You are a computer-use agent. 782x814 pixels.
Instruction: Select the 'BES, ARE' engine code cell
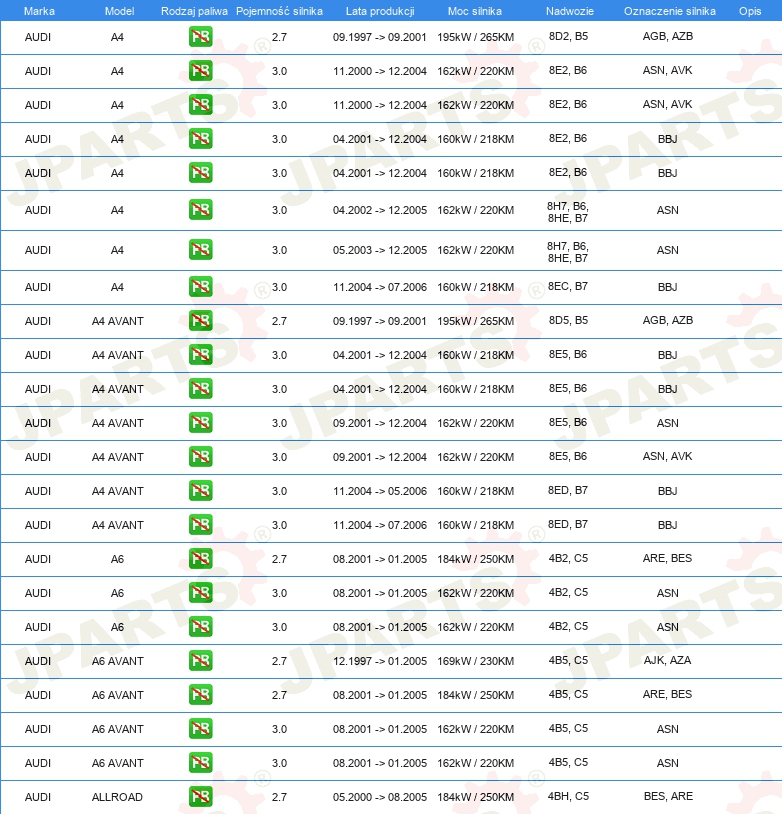click(x=668, y=796)
